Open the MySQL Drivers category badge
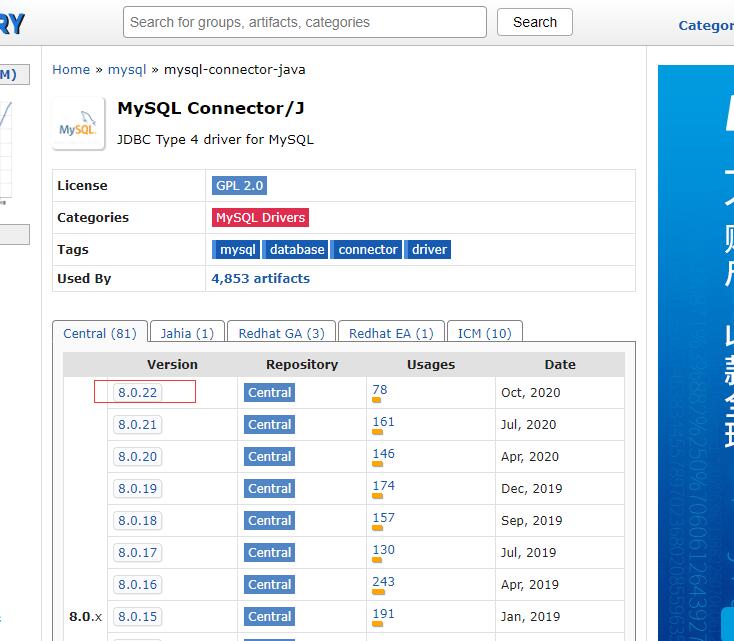 click(260, 217)
